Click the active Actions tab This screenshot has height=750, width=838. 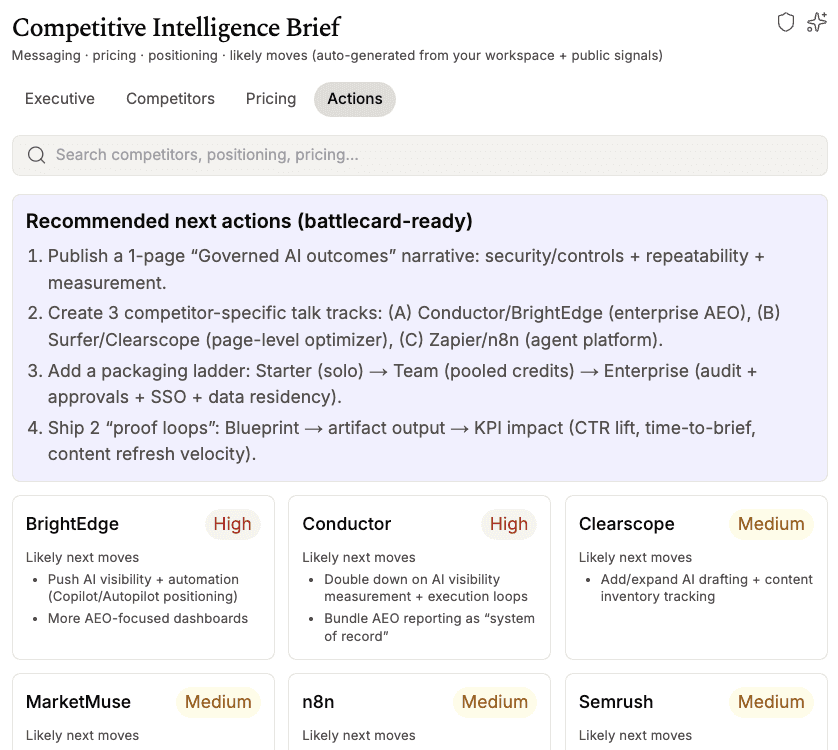355,99
